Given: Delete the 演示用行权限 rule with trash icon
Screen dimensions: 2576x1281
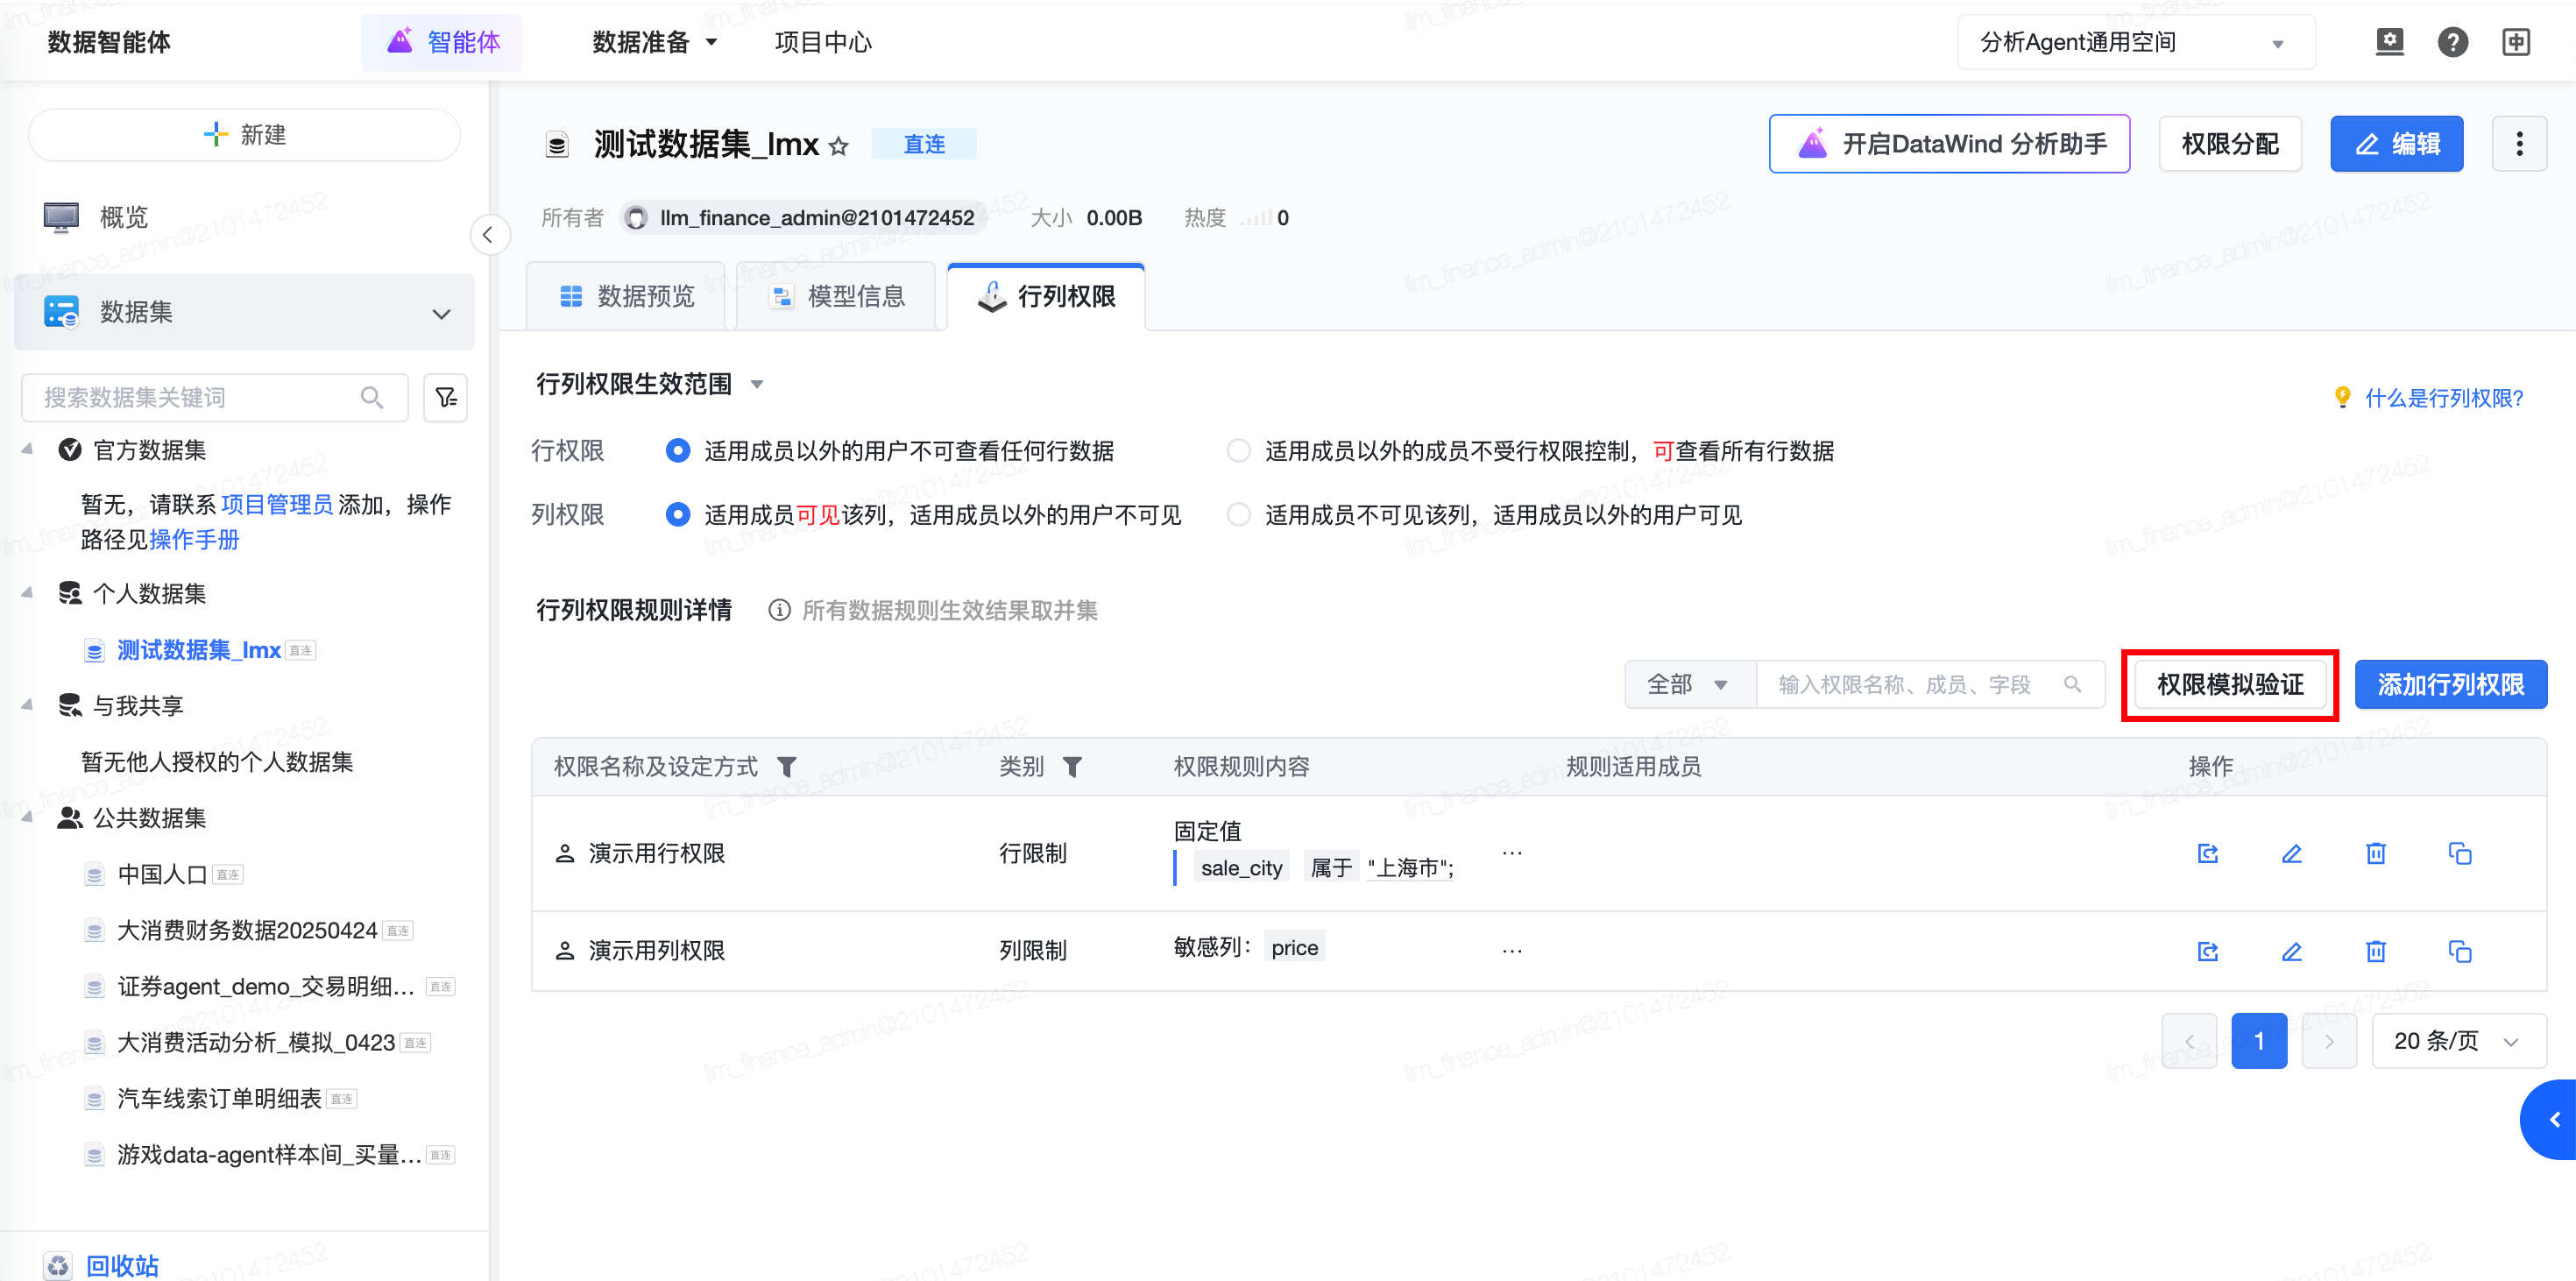Looking at the screenshot, I should coord(2376,853).
